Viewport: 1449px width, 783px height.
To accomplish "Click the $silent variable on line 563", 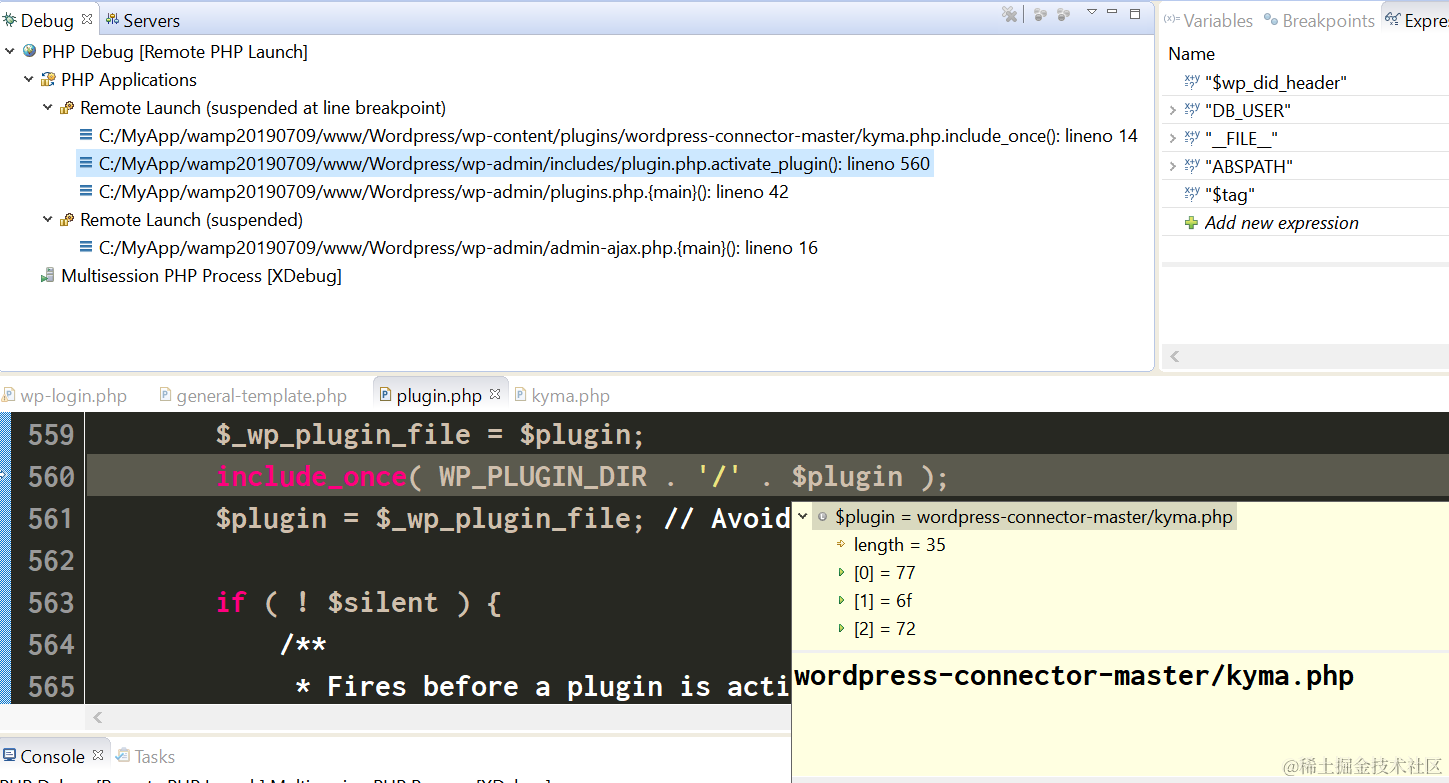I will click(x=383, y=603).
